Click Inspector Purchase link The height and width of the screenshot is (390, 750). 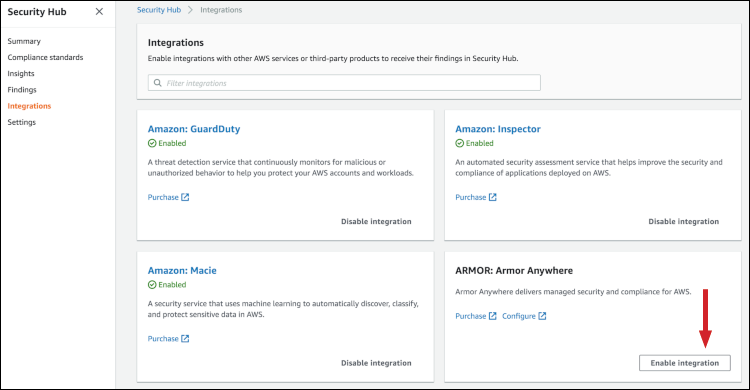(470, 197)
